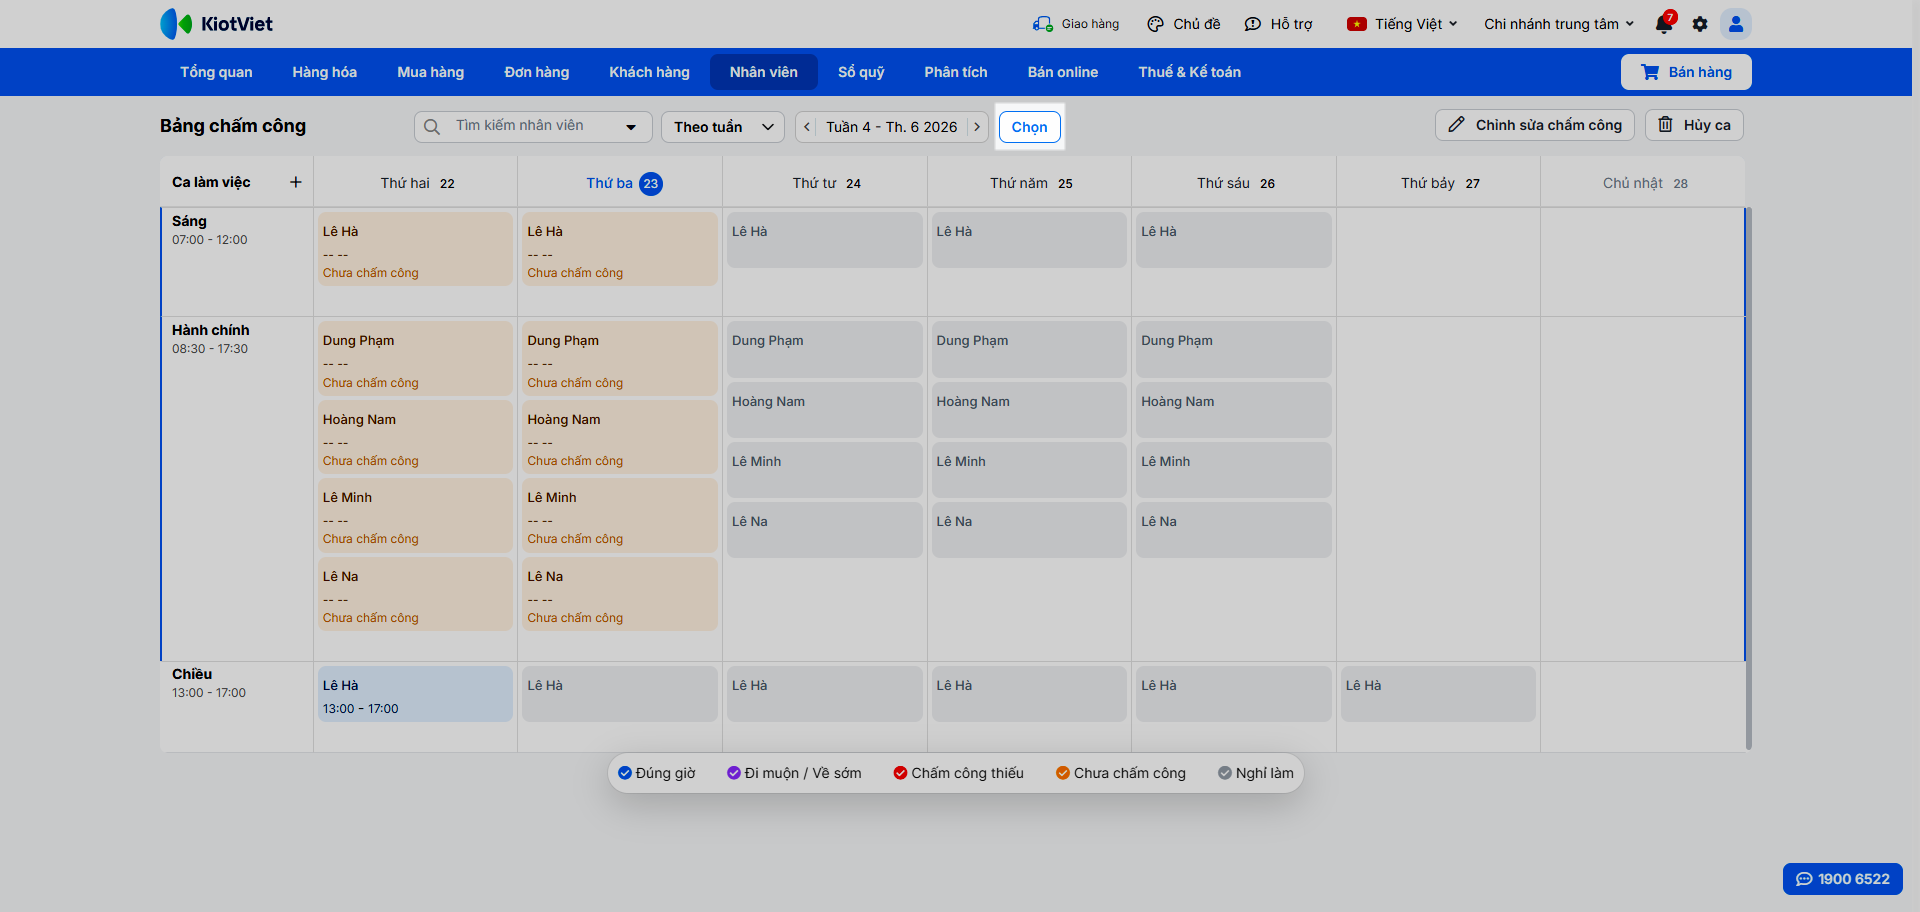The height and width of the screenshot is (912, 1920).
Task: Select the Chiều 13:00 - 17:00 shift row
Action: (x=237, y=707)
